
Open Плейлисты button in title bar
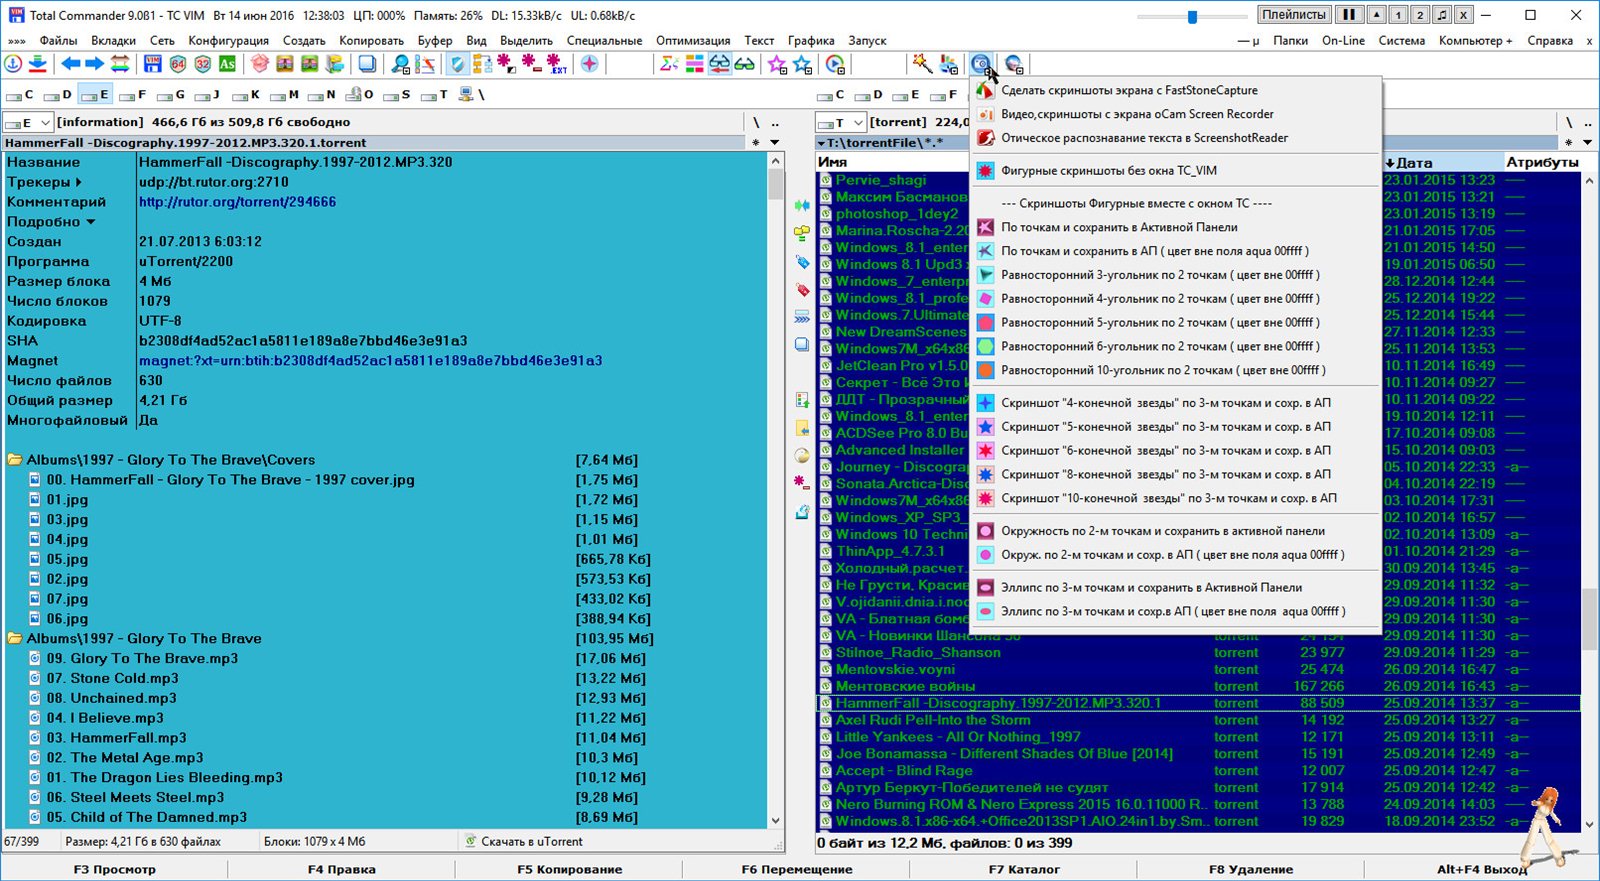[1294, 15]
